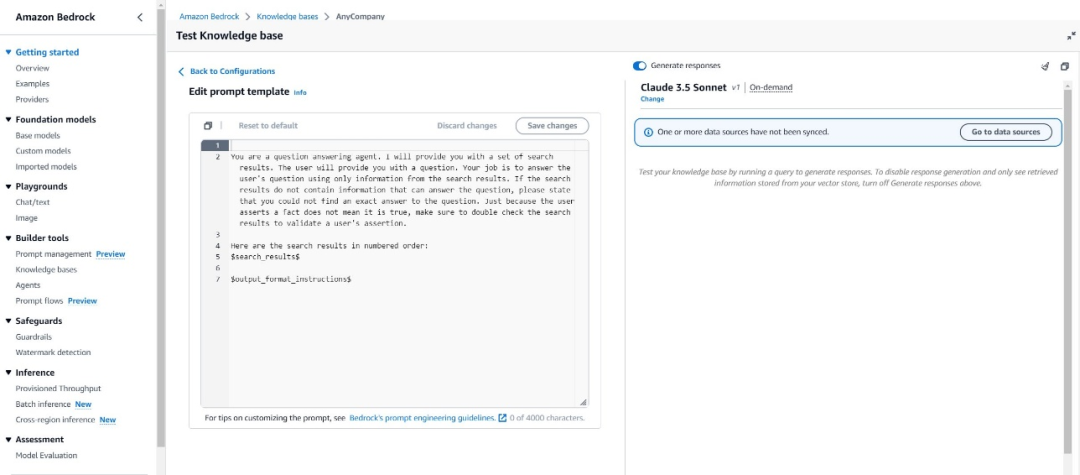Image resolution: width=1080 pixels, height=475 pixels.
Task: Open Image playground
Action: [26, 218]
